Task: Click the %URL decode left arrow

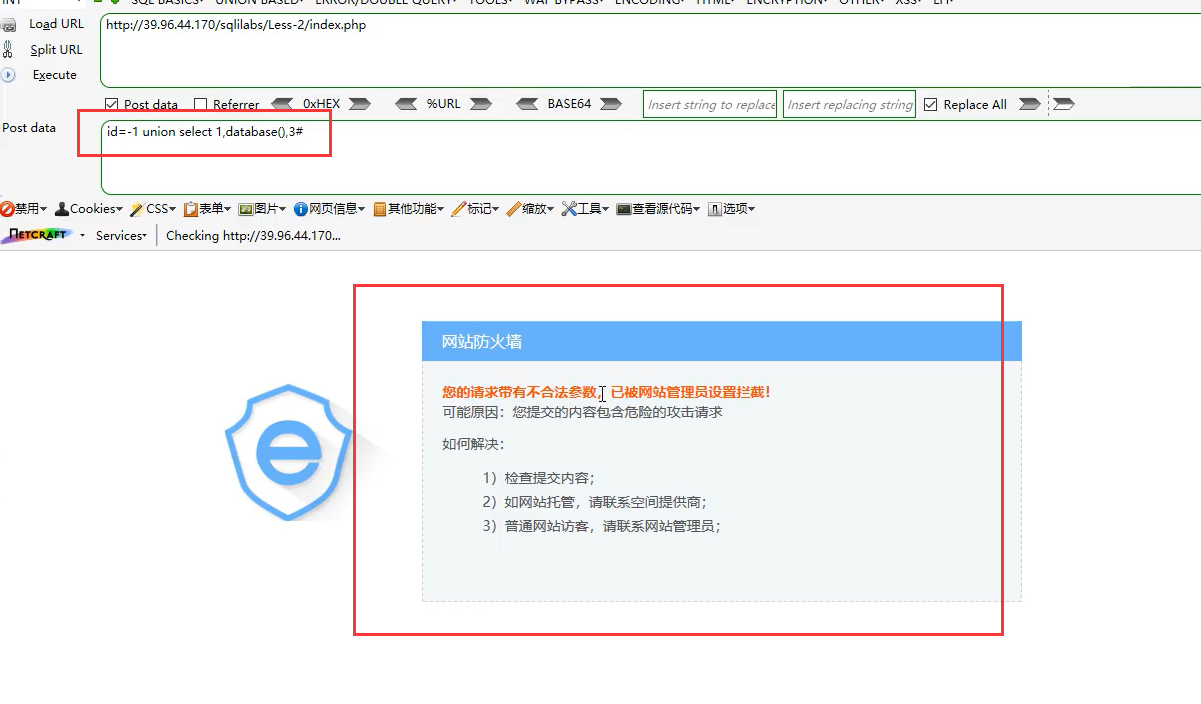Action: (x=406, y=104)
